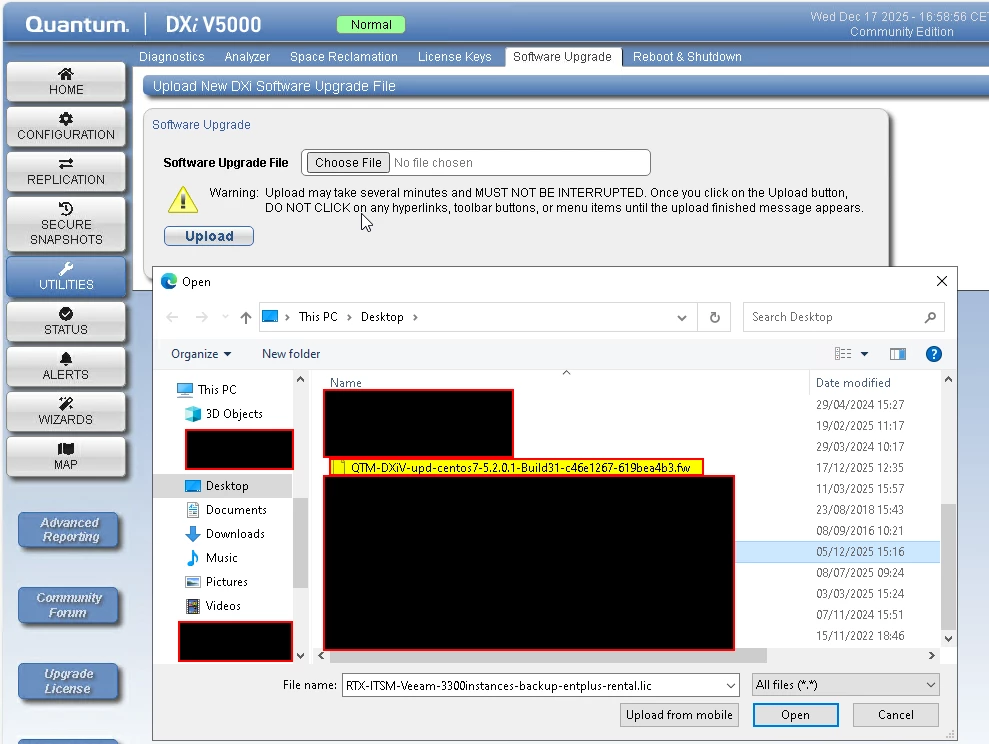Click Desktop in the address breadcrumb

[382, 317]
